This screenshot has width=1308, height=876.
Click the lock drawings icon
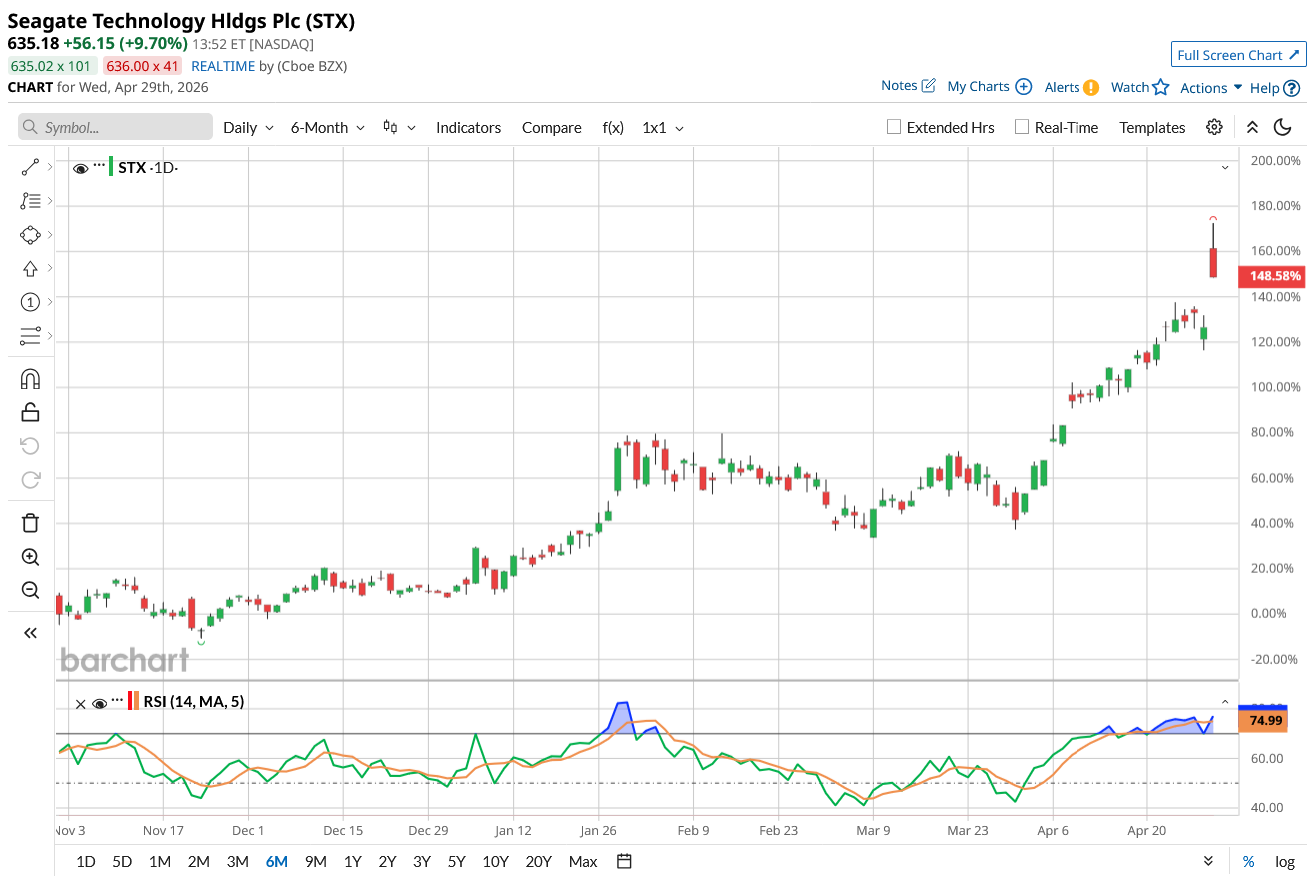tap(30, 412)
